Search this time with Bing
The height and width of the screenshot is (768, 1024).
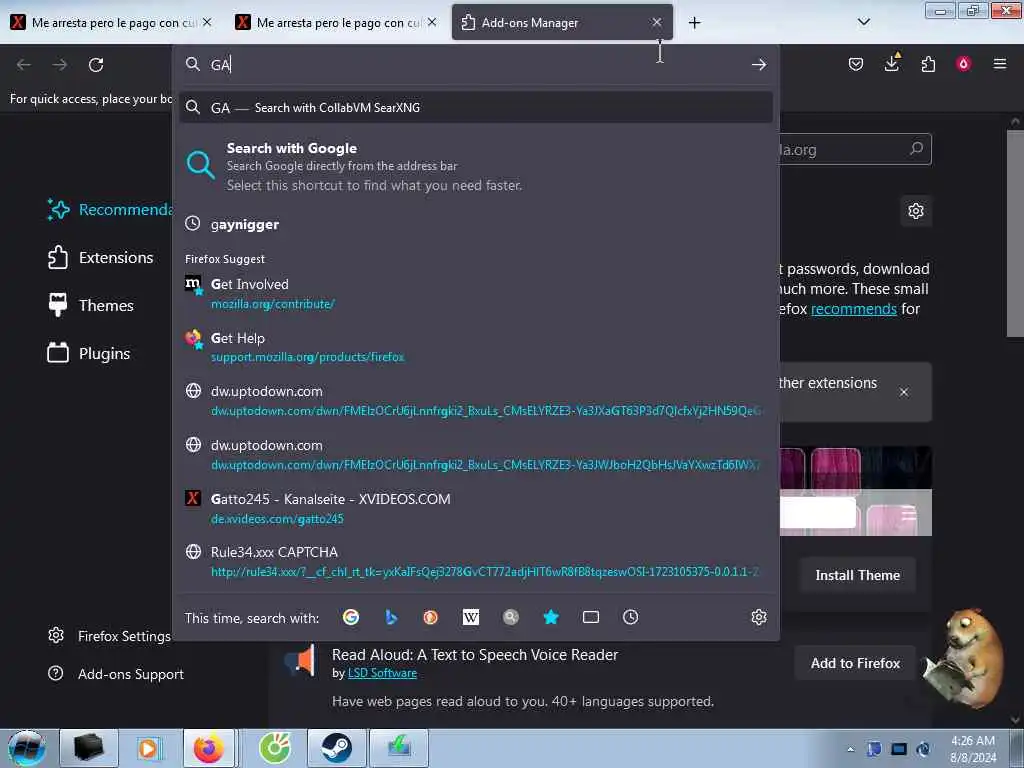pos(391,617)
